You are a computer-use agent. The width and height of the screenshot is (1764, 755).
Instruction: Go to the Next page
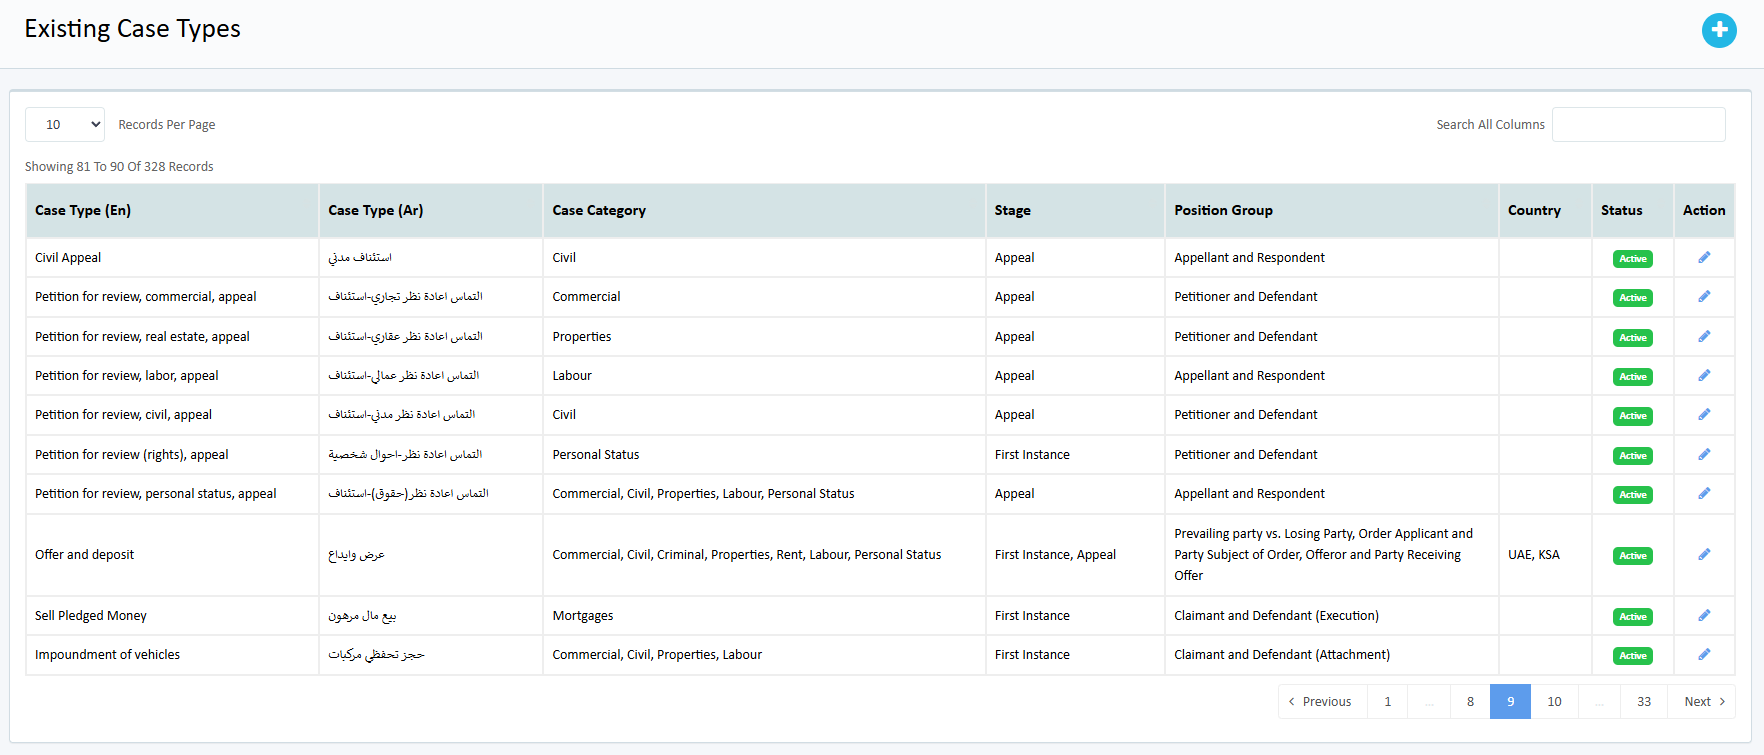pyautogui.click(x=1701, y=702)
